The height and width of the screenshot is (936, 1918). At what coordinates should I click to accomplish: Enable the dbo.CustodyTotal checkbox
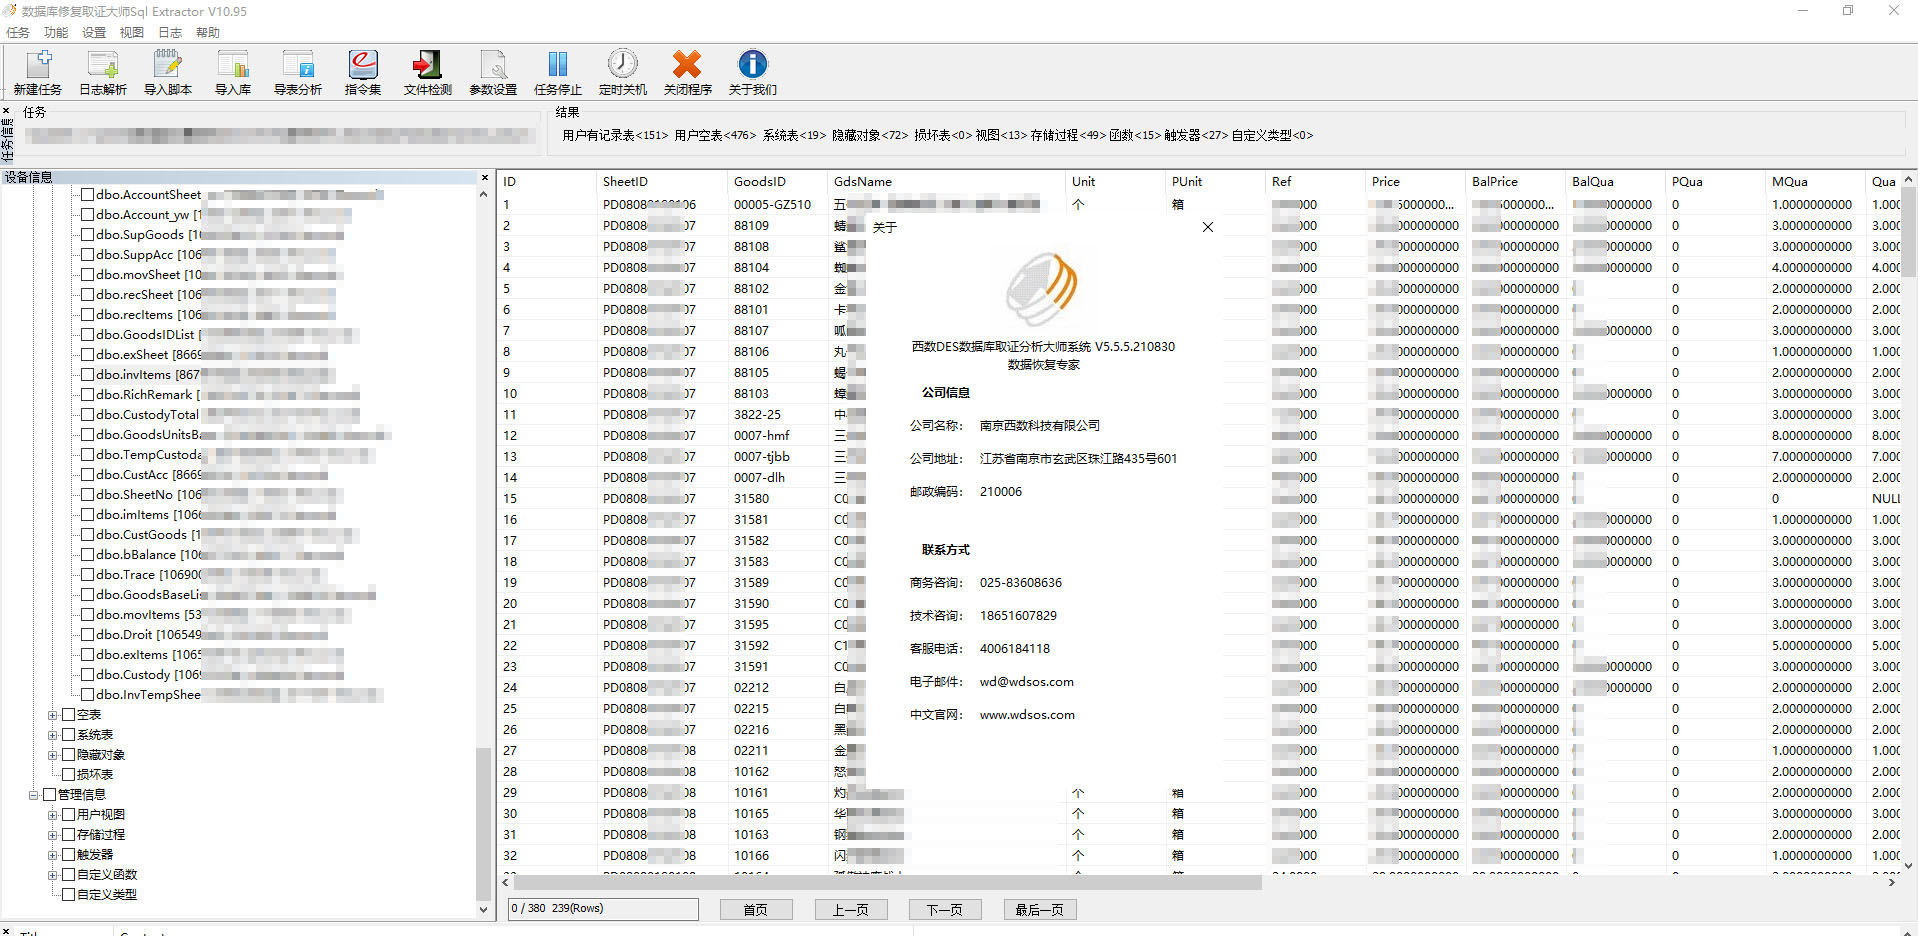tap(88, 415)
